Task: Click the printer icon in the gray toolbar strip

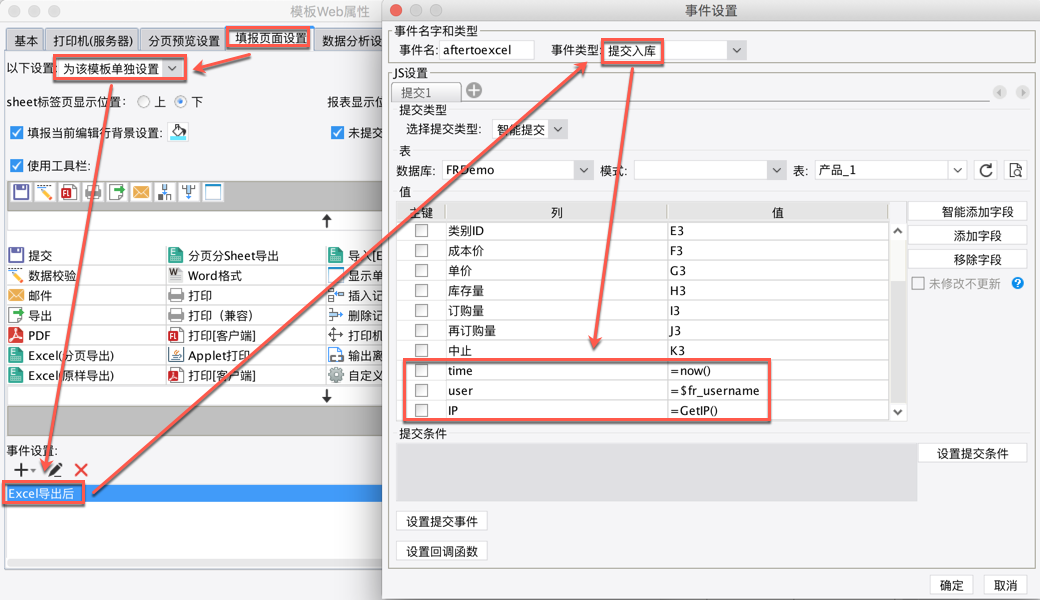Action: [x=93, y=192]
